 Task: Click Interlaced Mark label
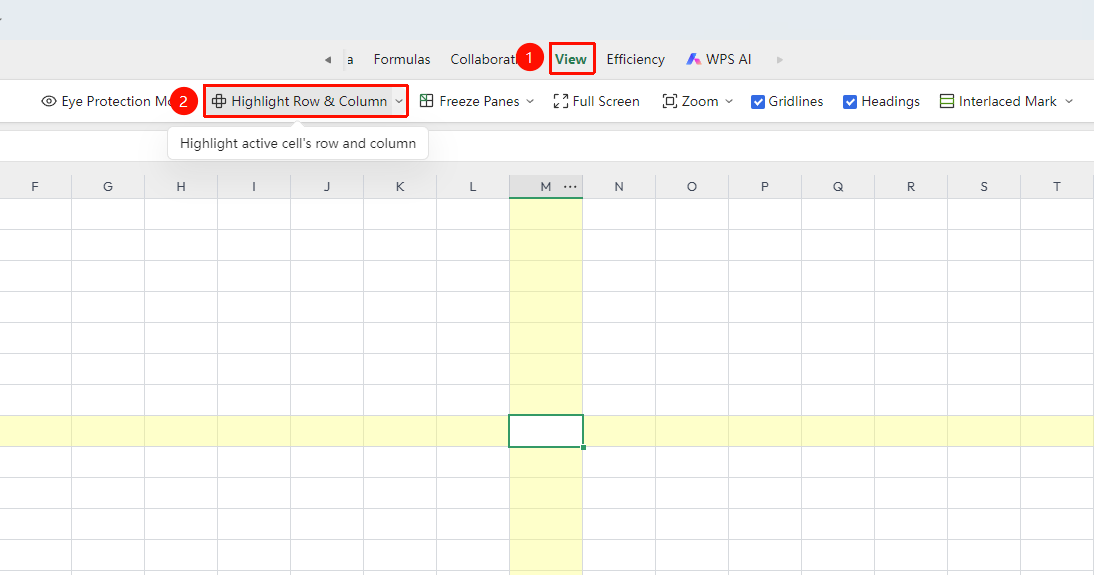pos(1007,101)
